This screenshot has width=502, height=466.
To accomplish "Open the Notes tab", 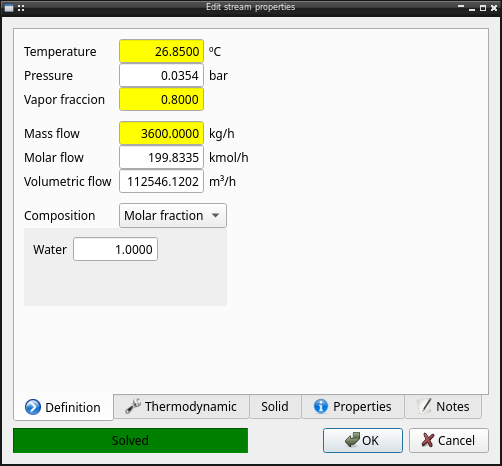I will tap(443, 406).
